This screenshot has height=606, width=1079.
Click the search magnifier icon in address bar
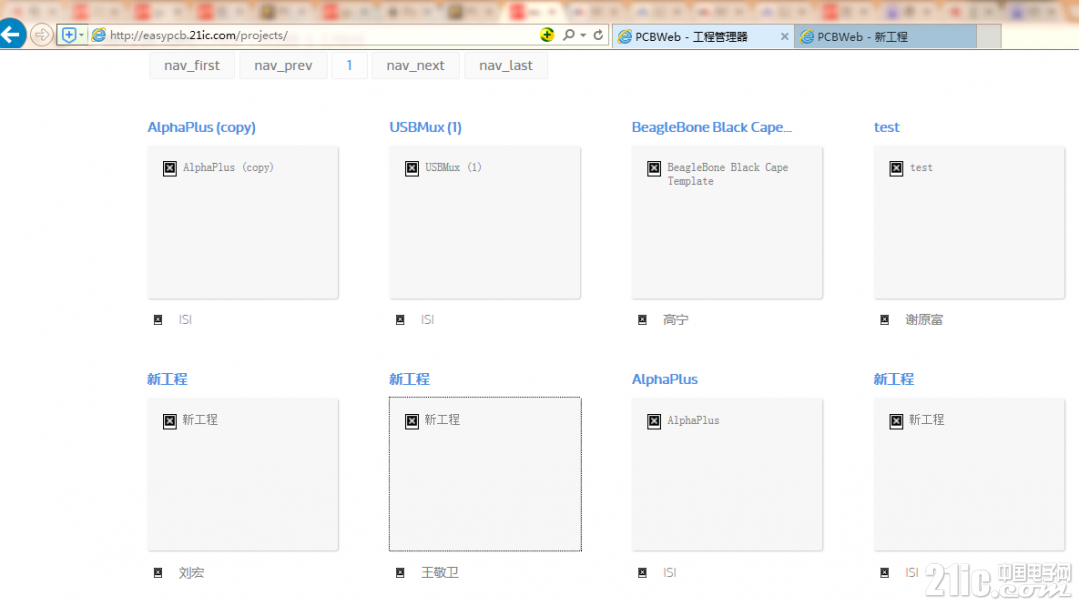point(568,34)
